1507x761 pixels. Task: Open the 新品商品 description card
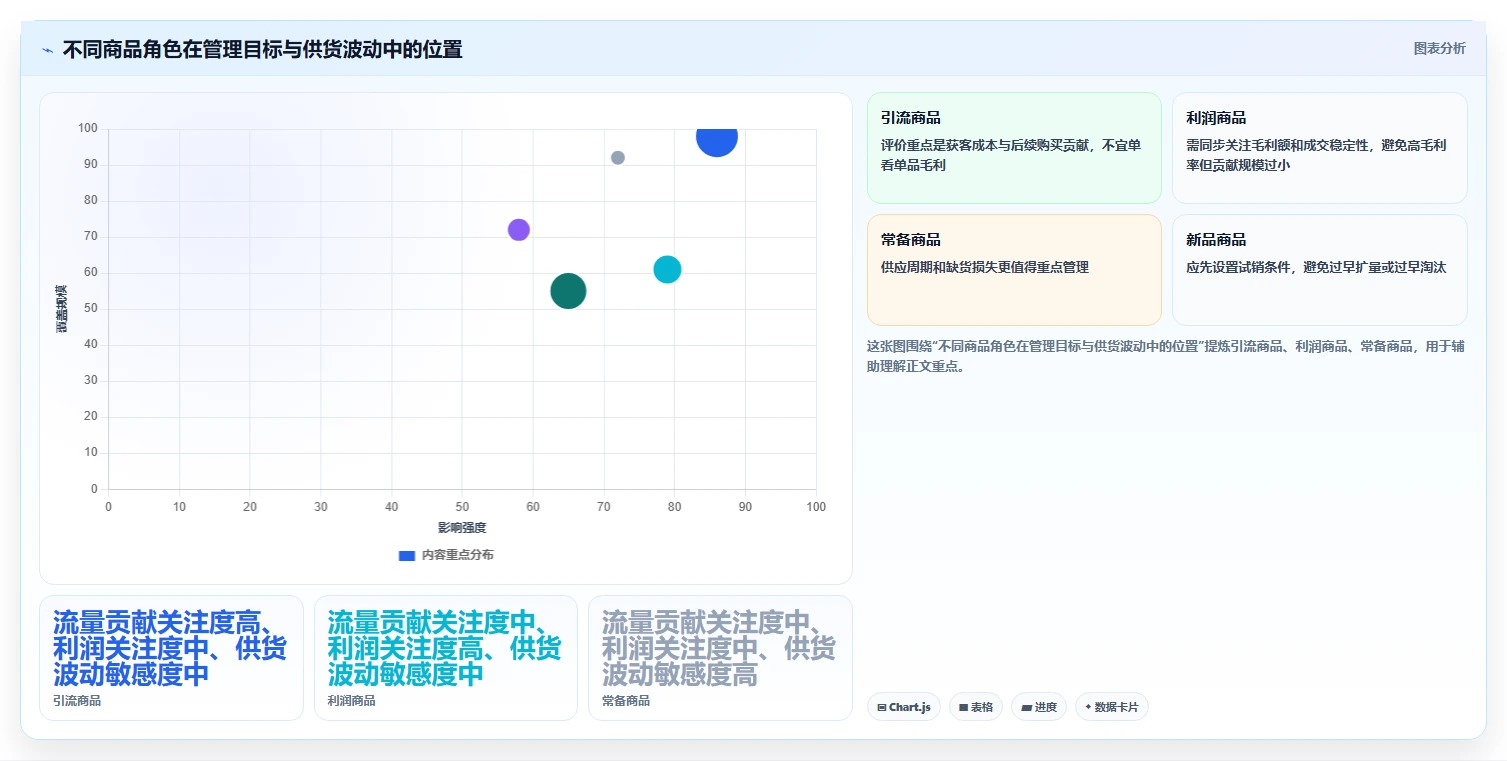pyautogui.click(x=1319, y=270)
